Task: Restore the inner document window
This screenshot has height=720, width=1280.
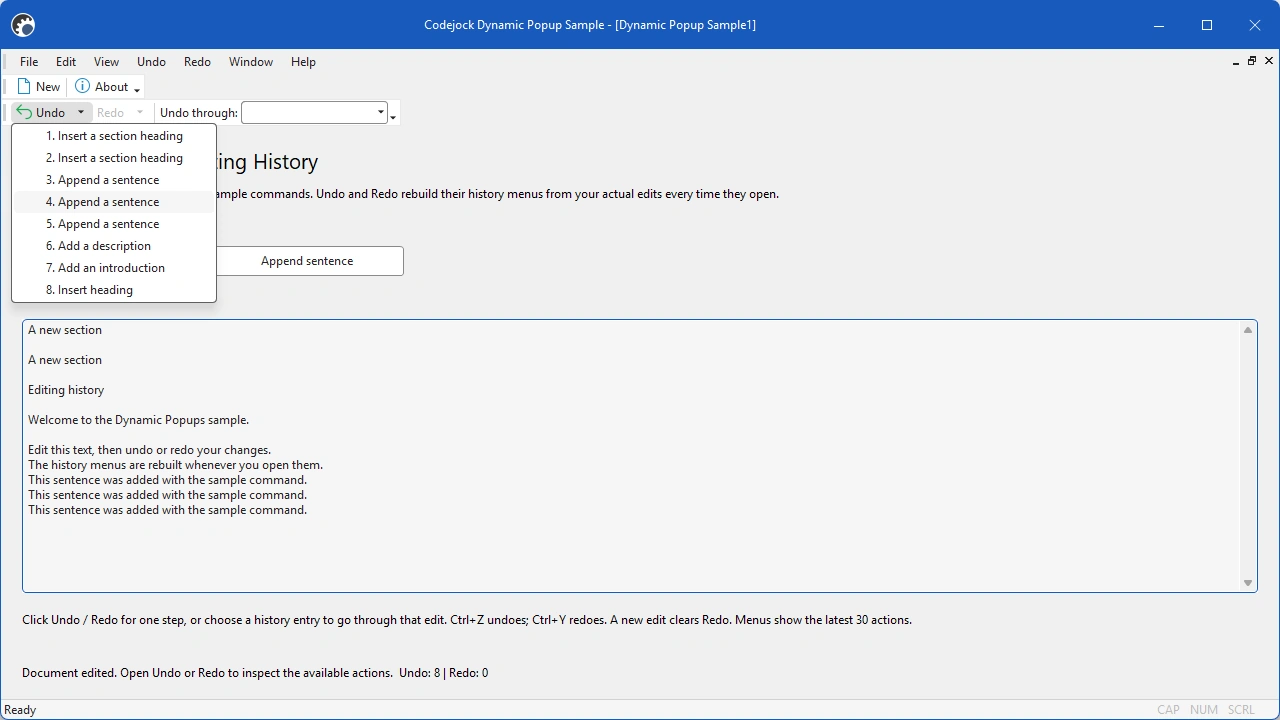Action: 1252,61
